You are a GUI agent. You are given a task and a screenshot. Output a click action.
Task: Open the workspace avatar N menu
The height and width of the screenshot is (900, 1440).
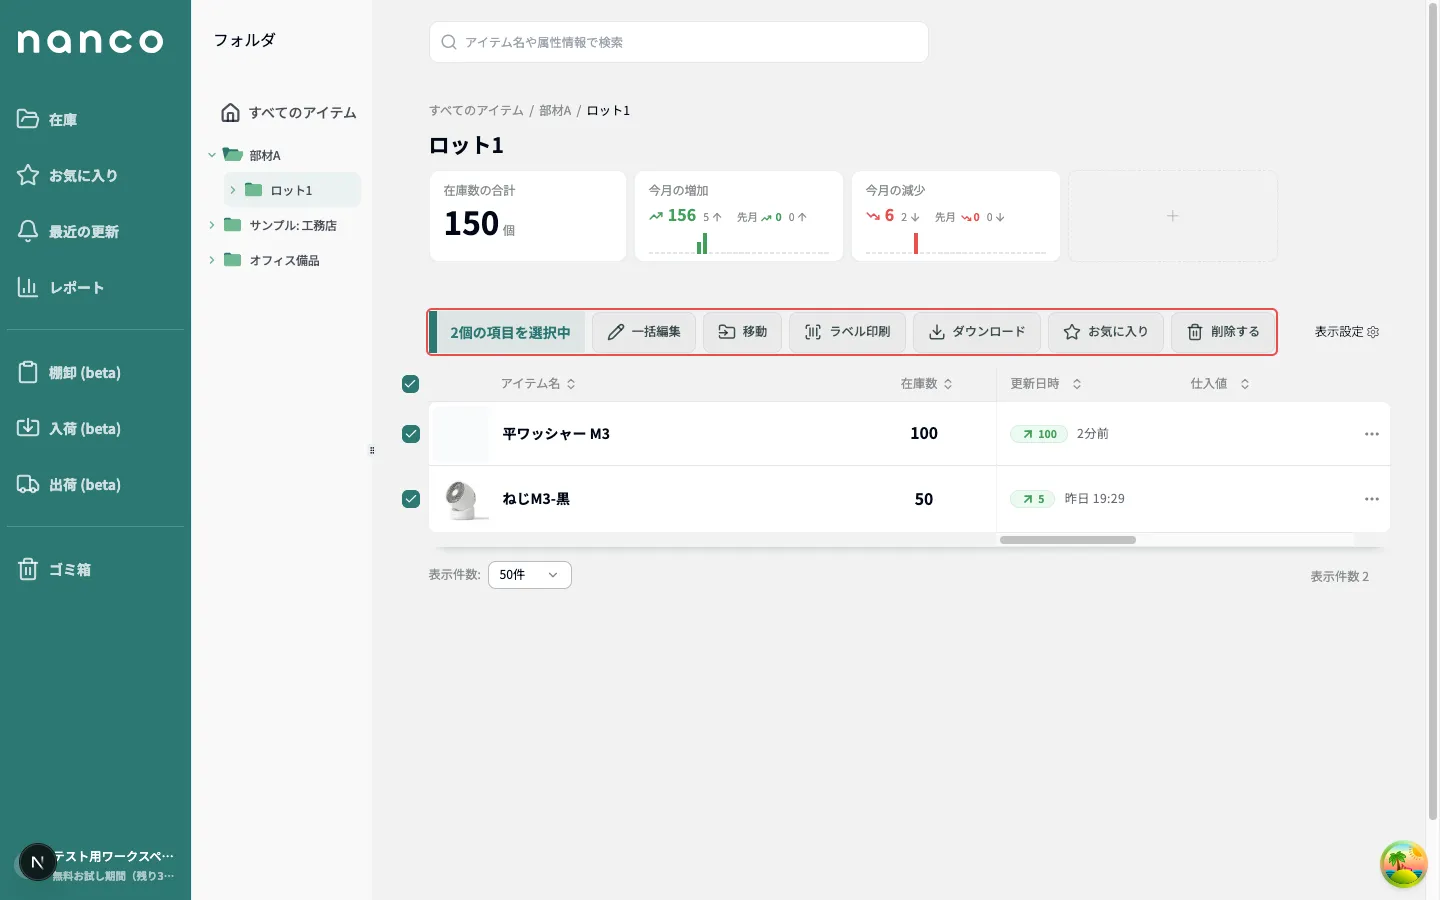[38, 862]
